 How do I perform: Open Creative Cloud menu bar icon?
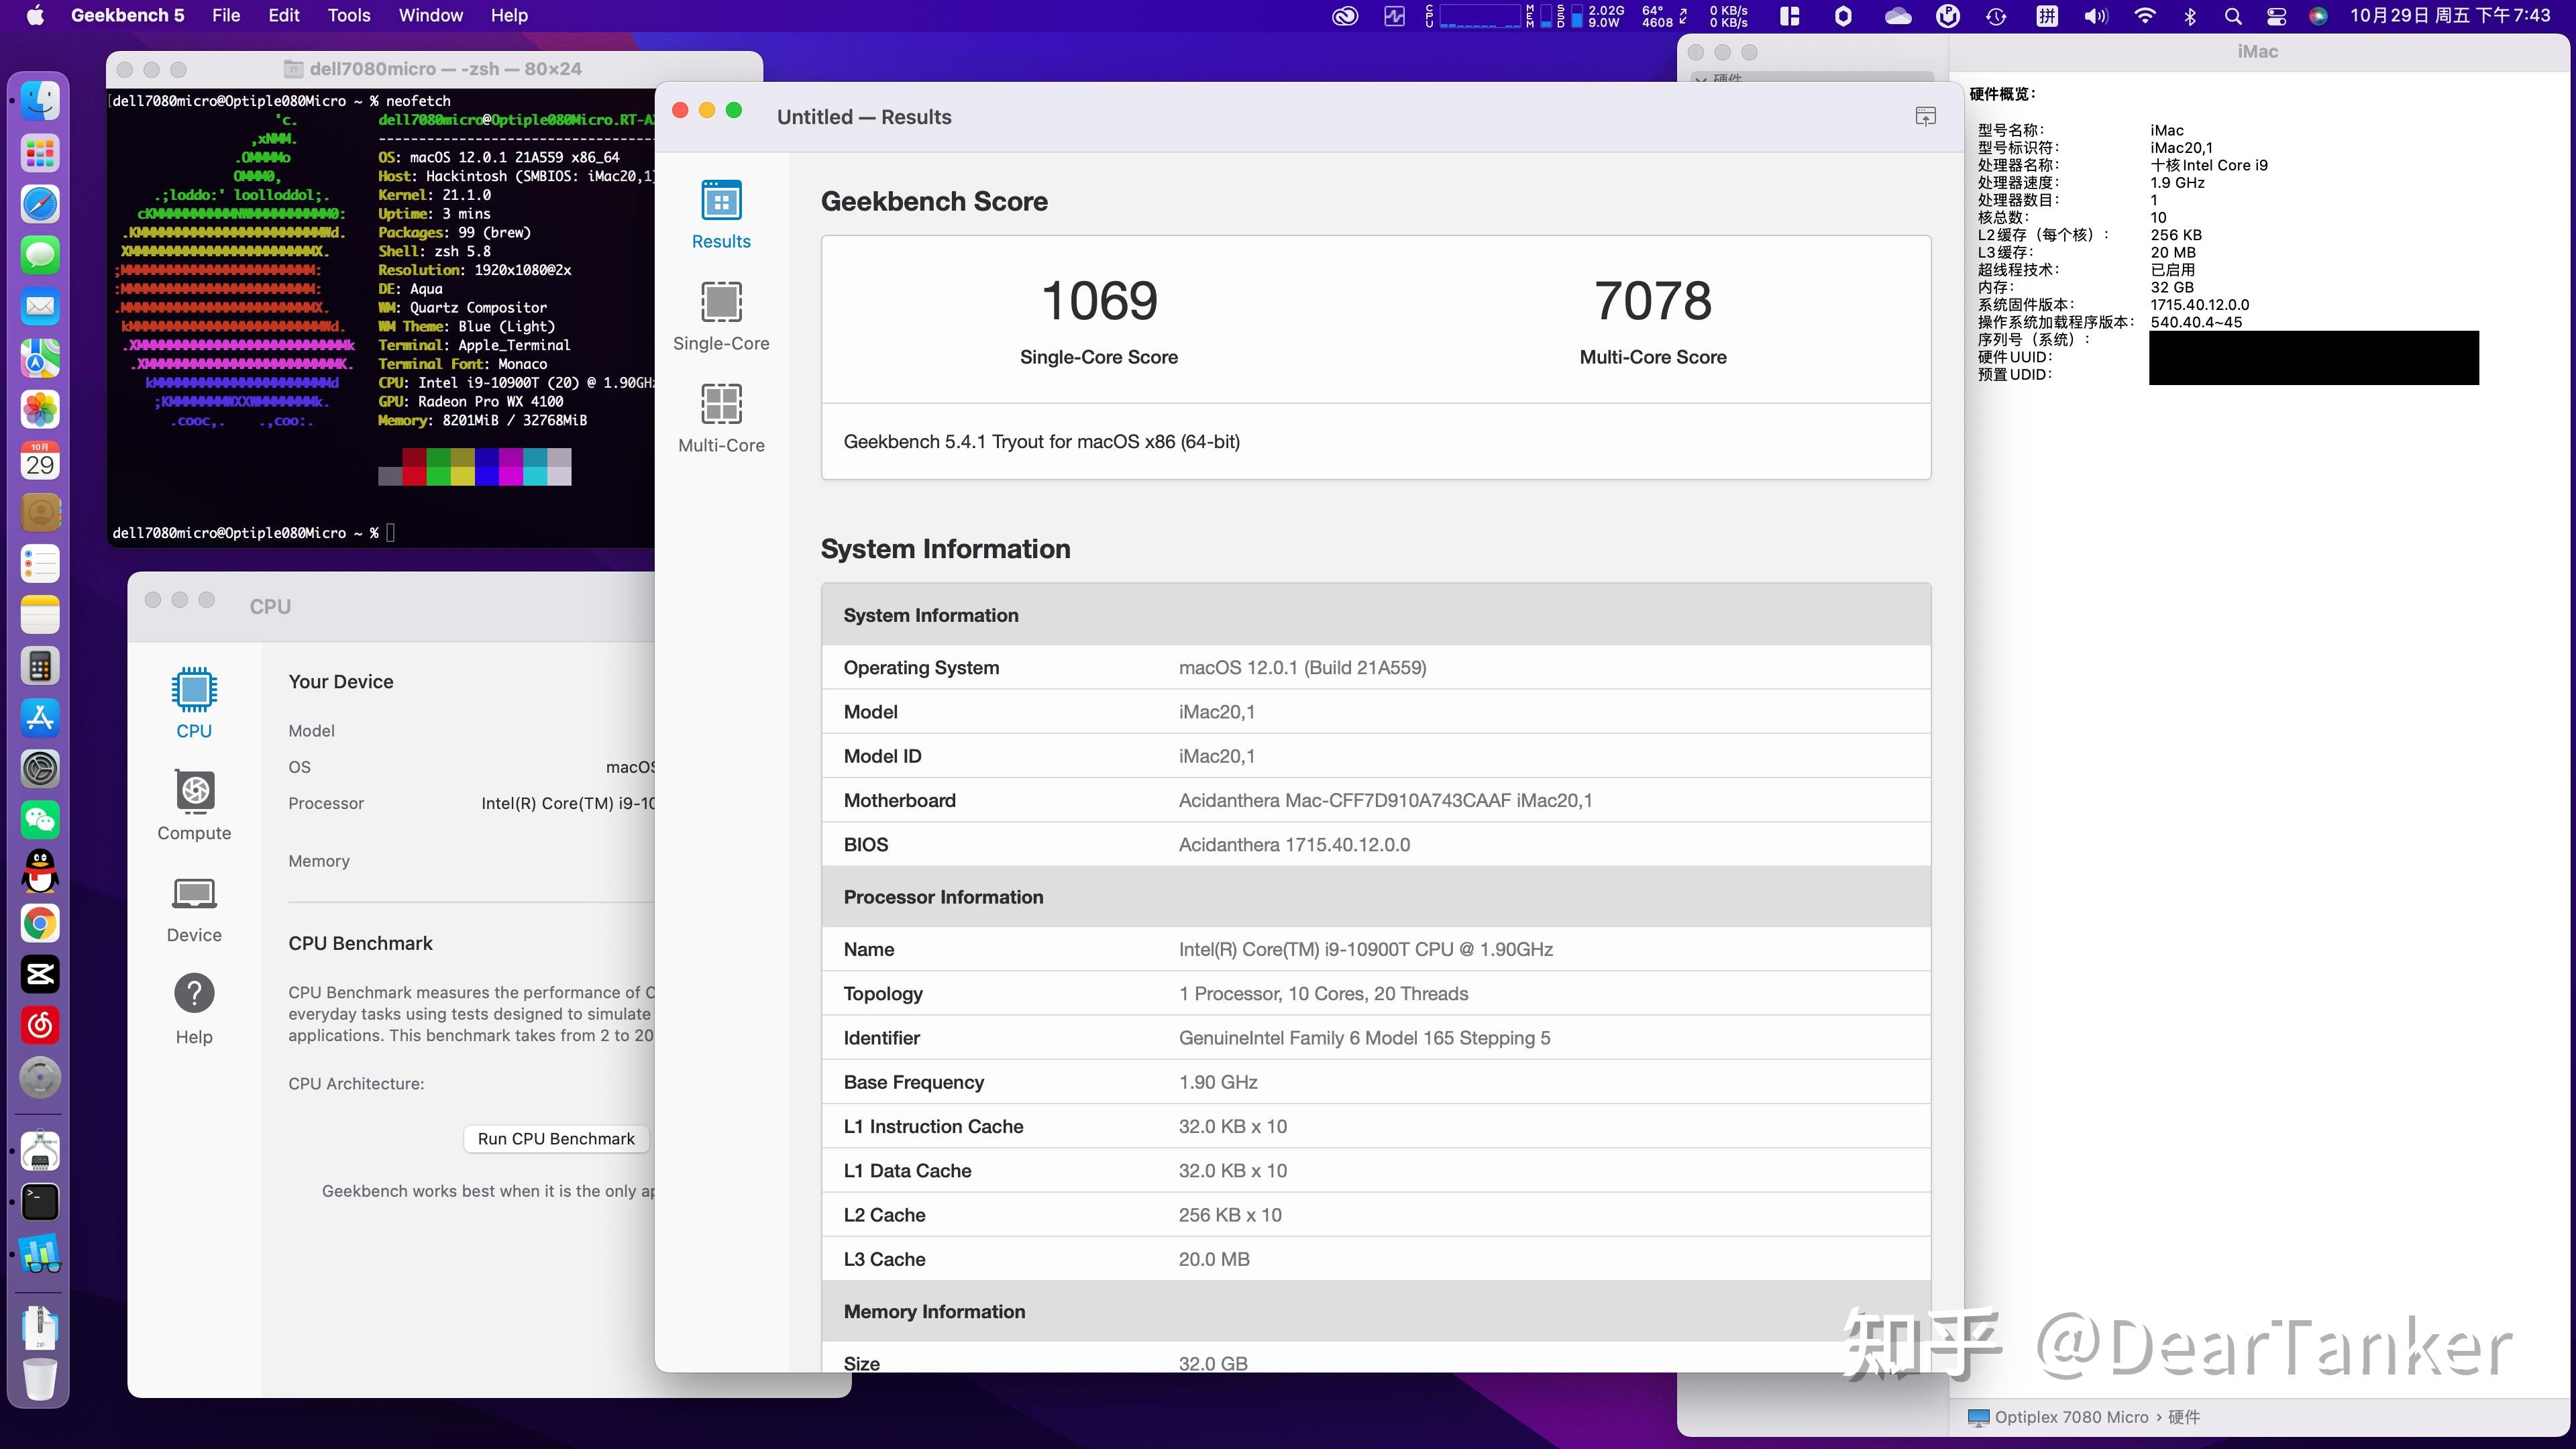(1345, 15)
